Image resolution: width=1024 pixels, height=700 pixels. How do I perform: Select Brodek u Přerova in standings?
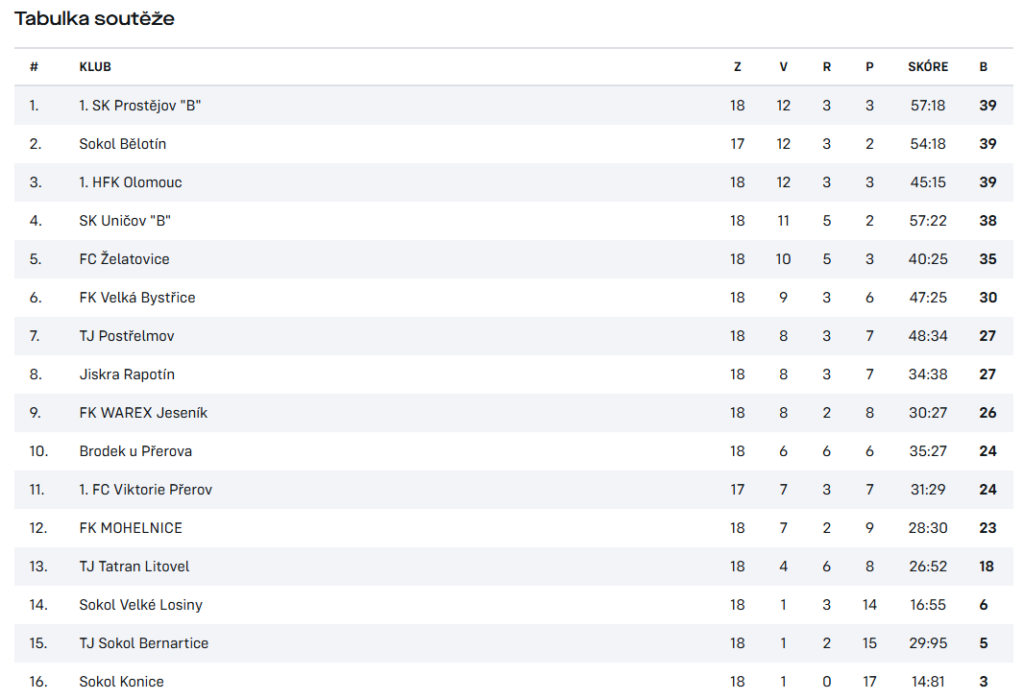(135, 451)
